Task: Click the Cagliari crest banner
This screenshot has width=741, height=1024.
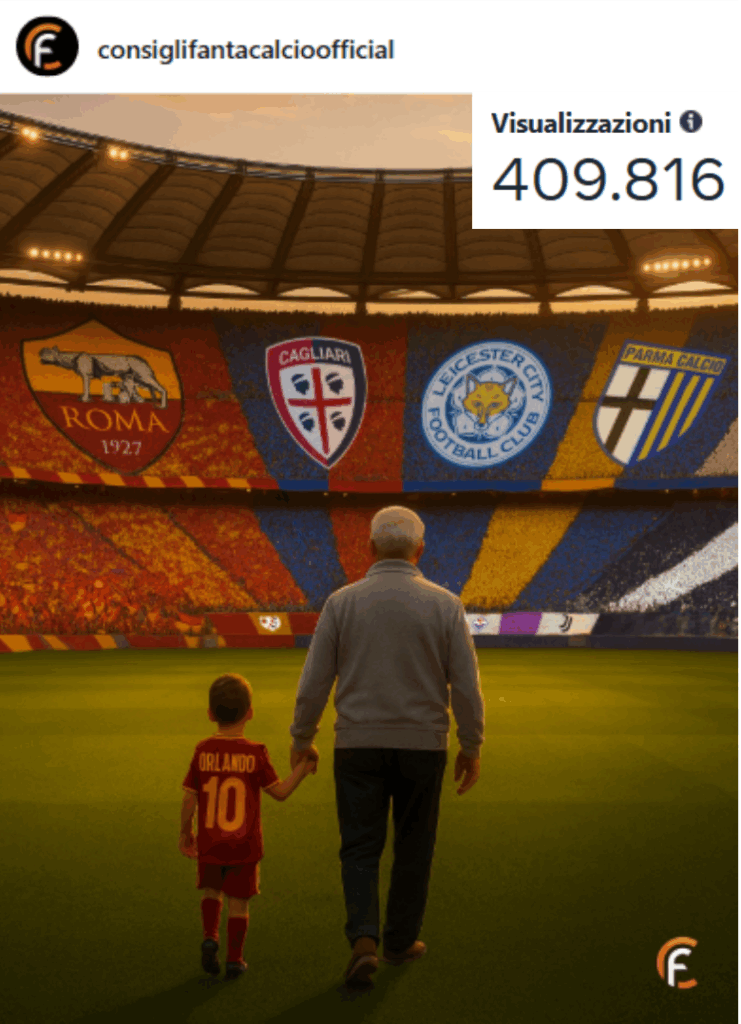Action: pyautogui.click(x=316, y=401)
